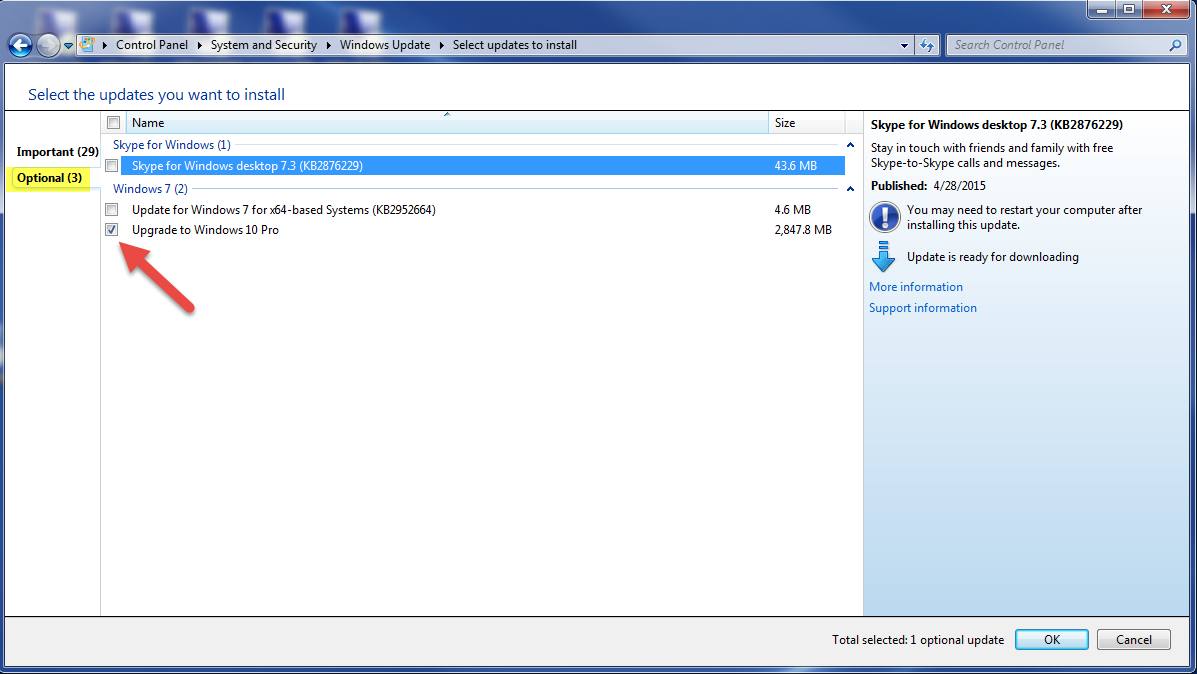Click the restart warning exclamation icon

click(885, 218)
